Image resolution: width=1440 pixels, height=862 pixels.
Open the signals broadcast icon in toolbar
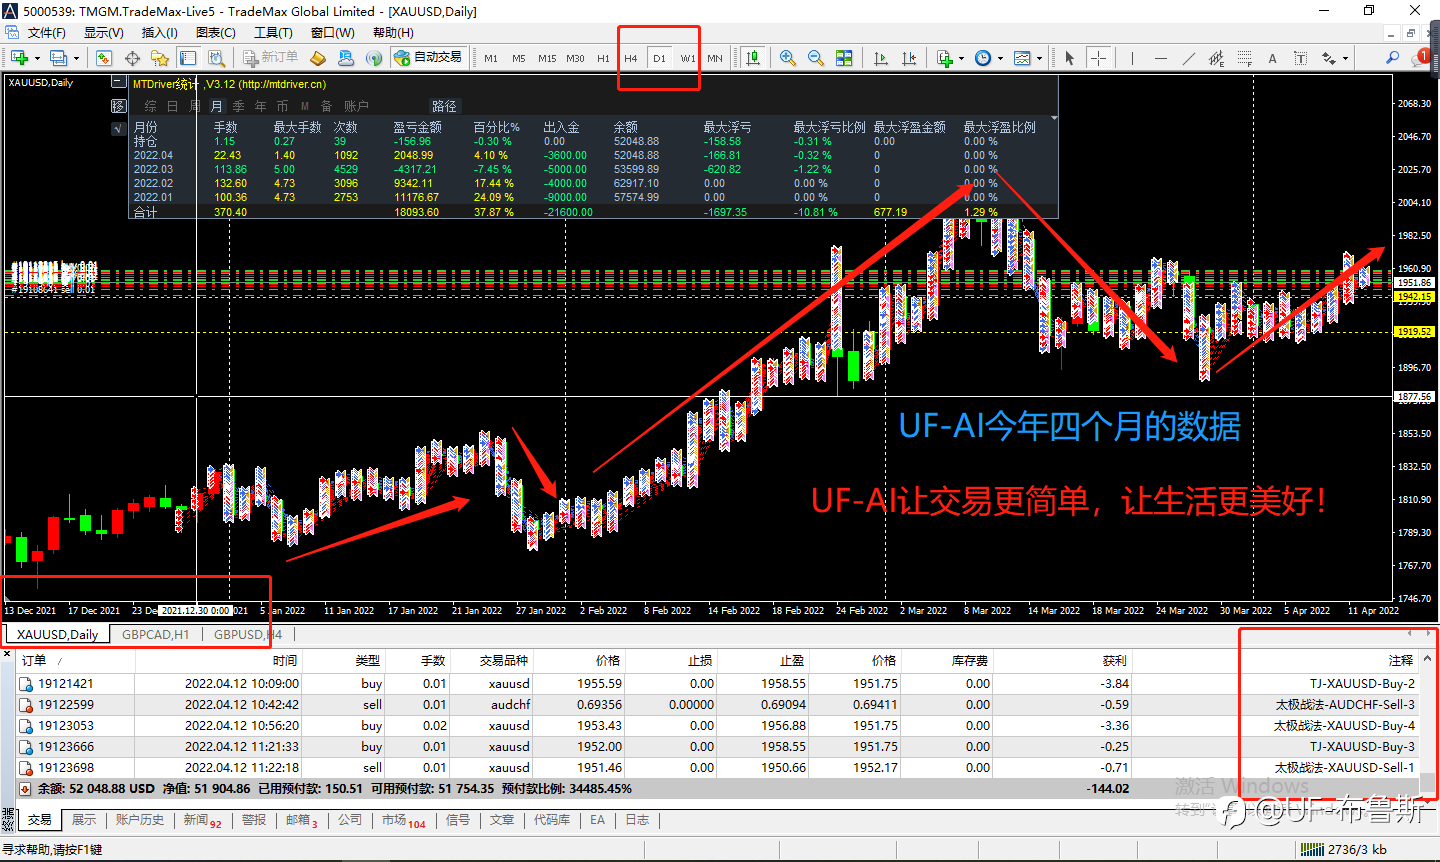click(x=374, y=58)
